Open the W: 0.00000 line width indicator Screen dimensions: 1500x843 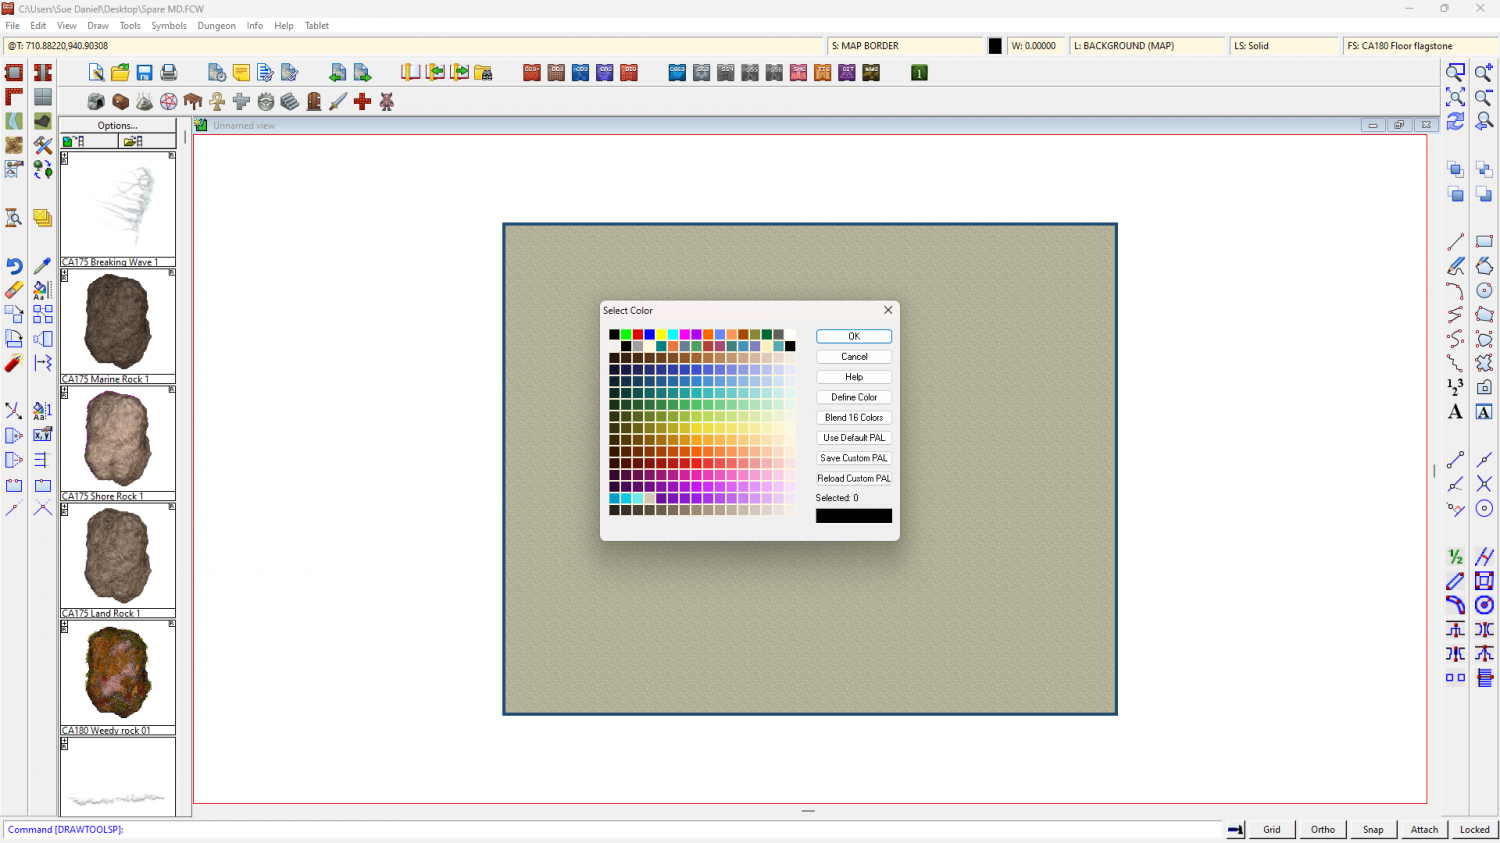(x=1036, y=46)
